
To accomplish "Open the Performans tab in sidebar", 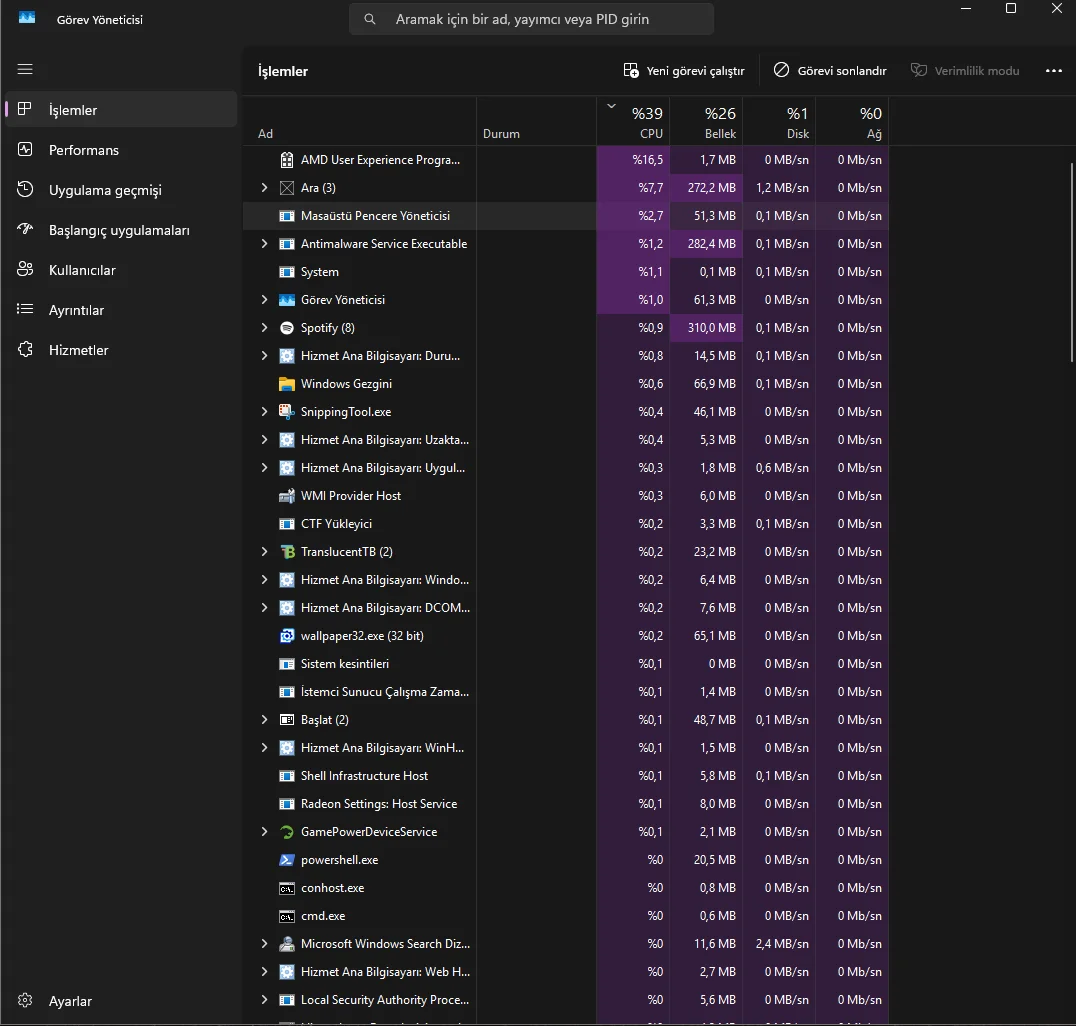I will click(84, 150).
